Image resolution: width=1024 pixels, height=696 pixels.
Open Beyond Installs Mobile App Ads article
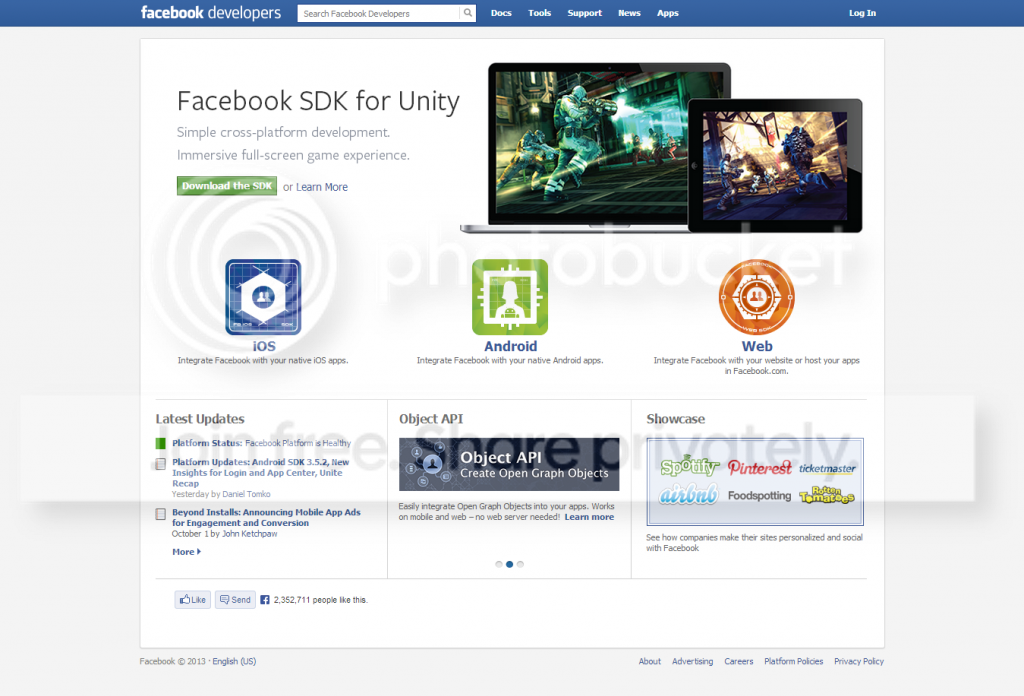pos(266,518)
